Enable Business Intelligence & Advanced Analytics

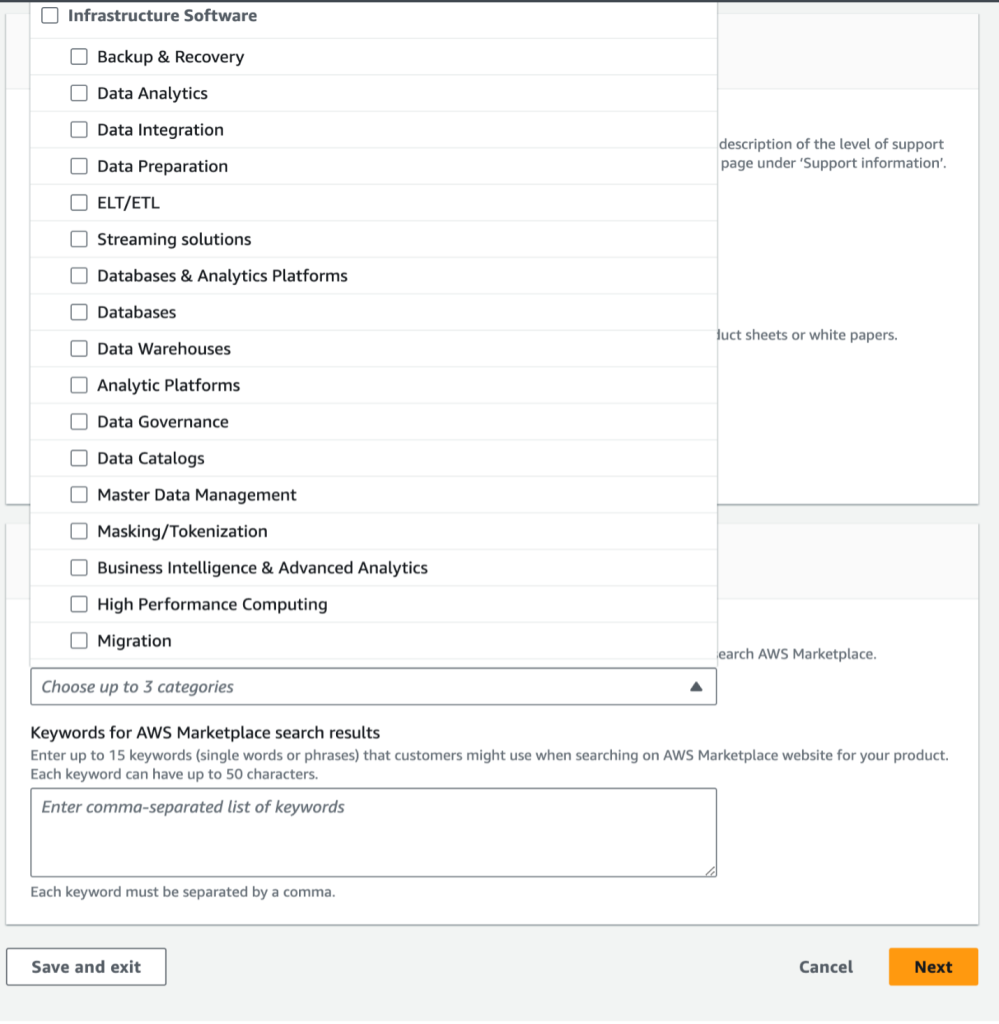79,567
